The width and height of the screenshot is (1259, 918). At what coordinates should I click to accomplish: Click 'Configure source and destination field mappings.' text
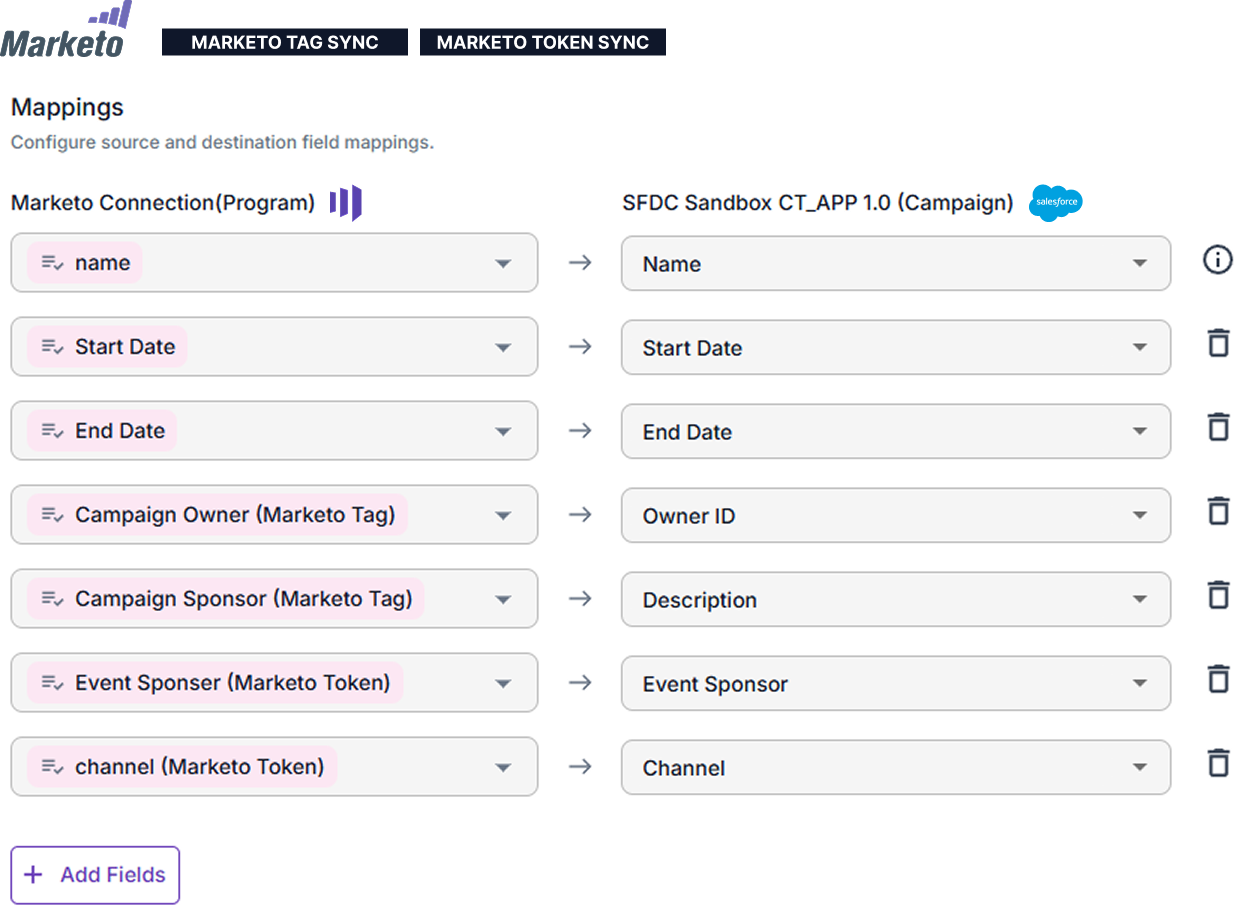tap(222, 142)
